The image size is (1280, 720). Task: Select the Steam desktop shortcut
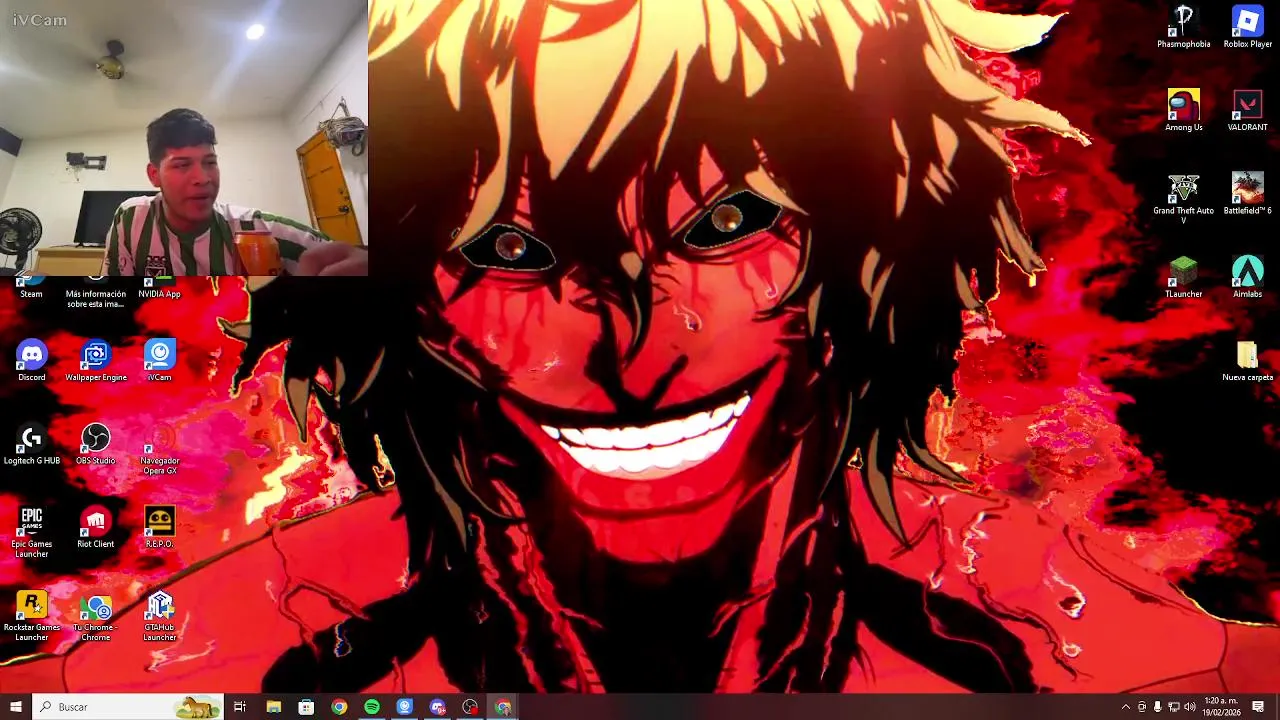click(31, 288)
